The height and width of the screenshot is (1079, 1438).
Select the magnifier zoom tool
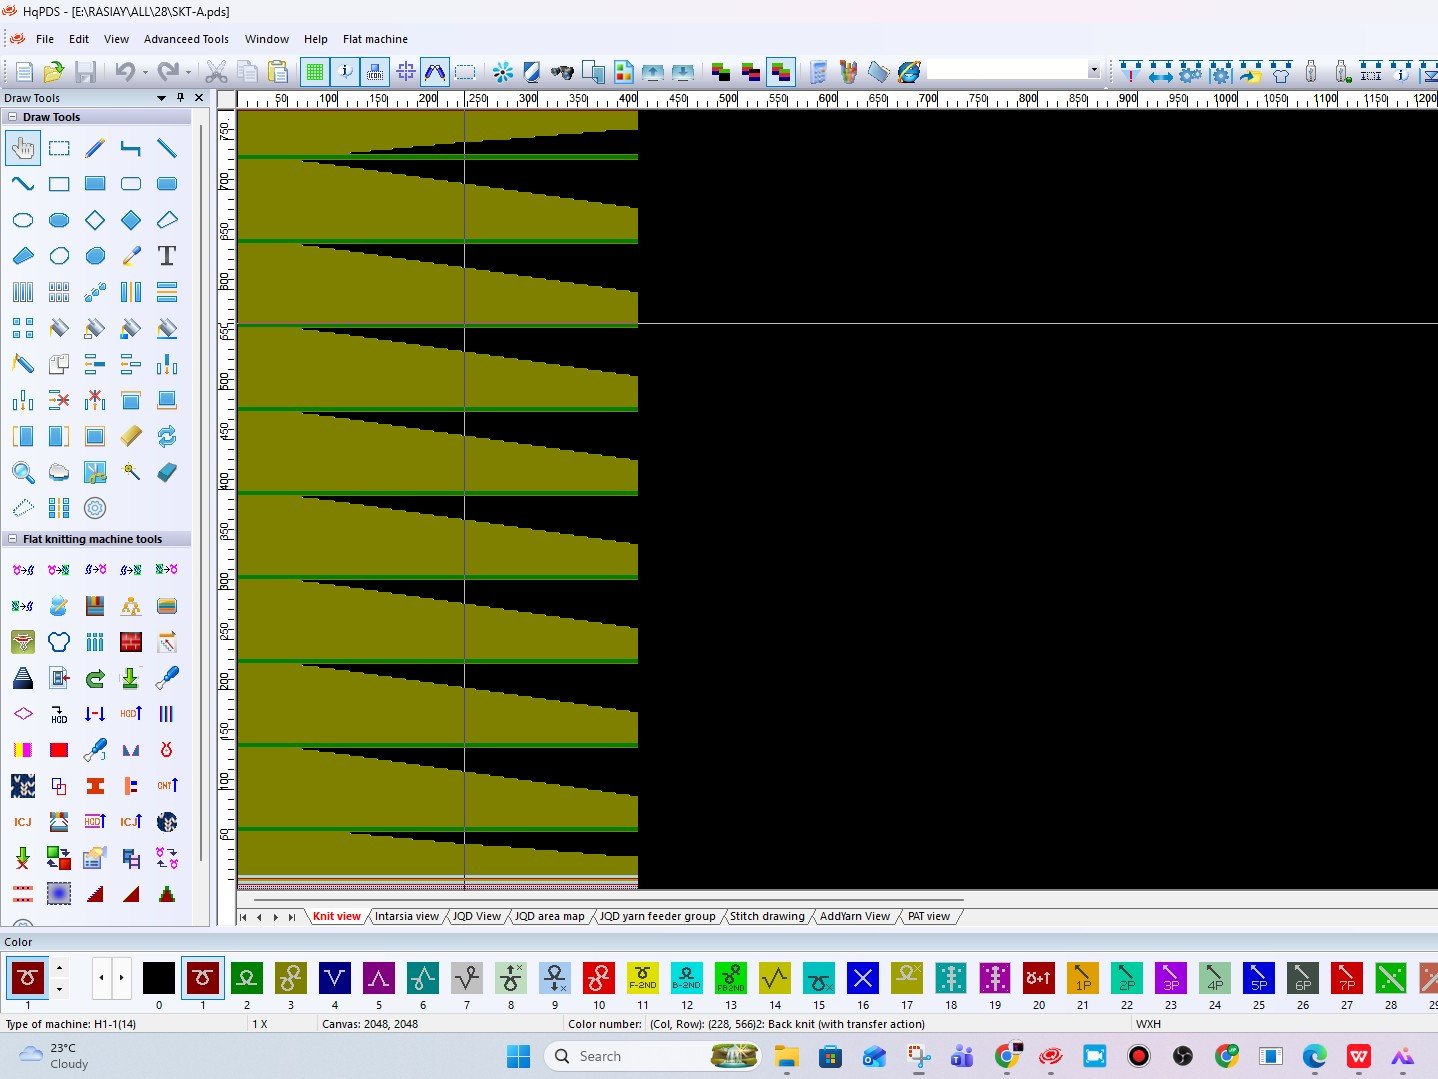[23, 472]
